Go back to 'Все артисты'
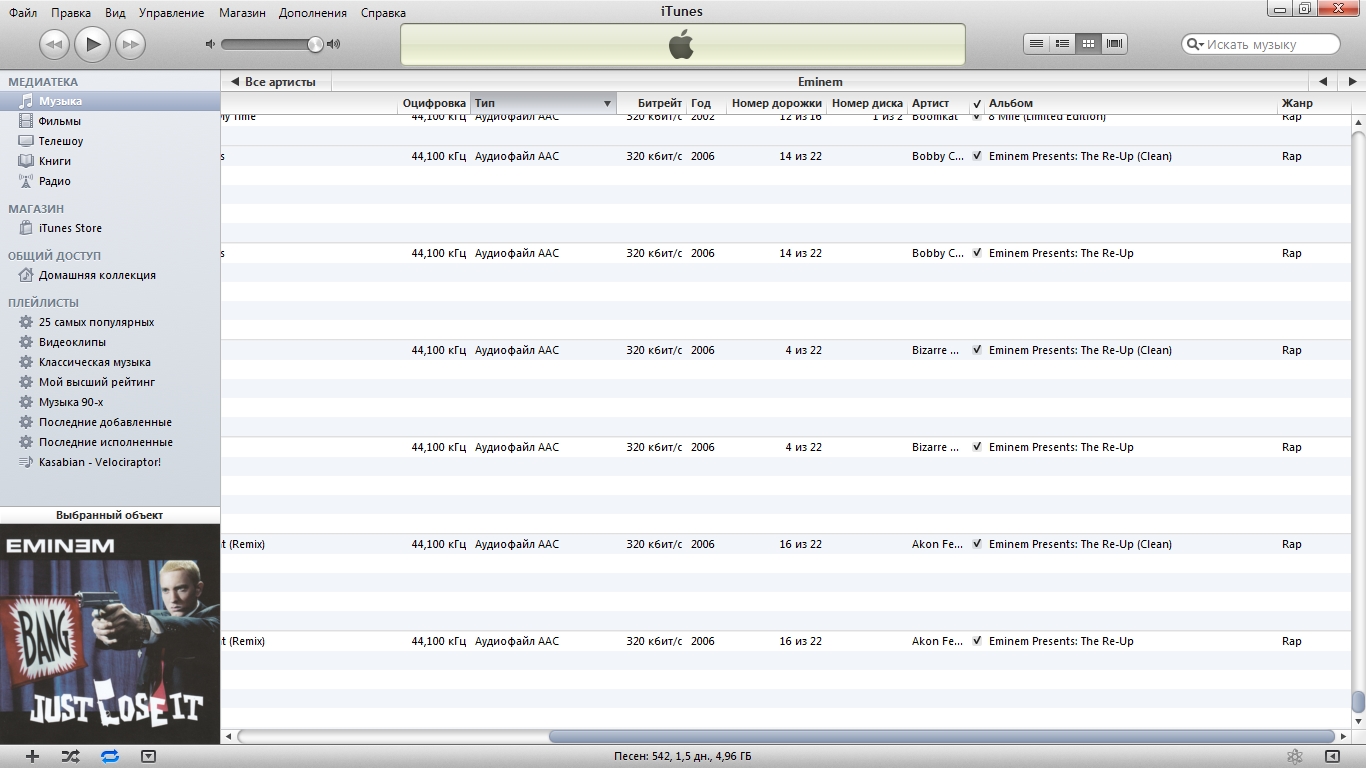 point(274,82)
